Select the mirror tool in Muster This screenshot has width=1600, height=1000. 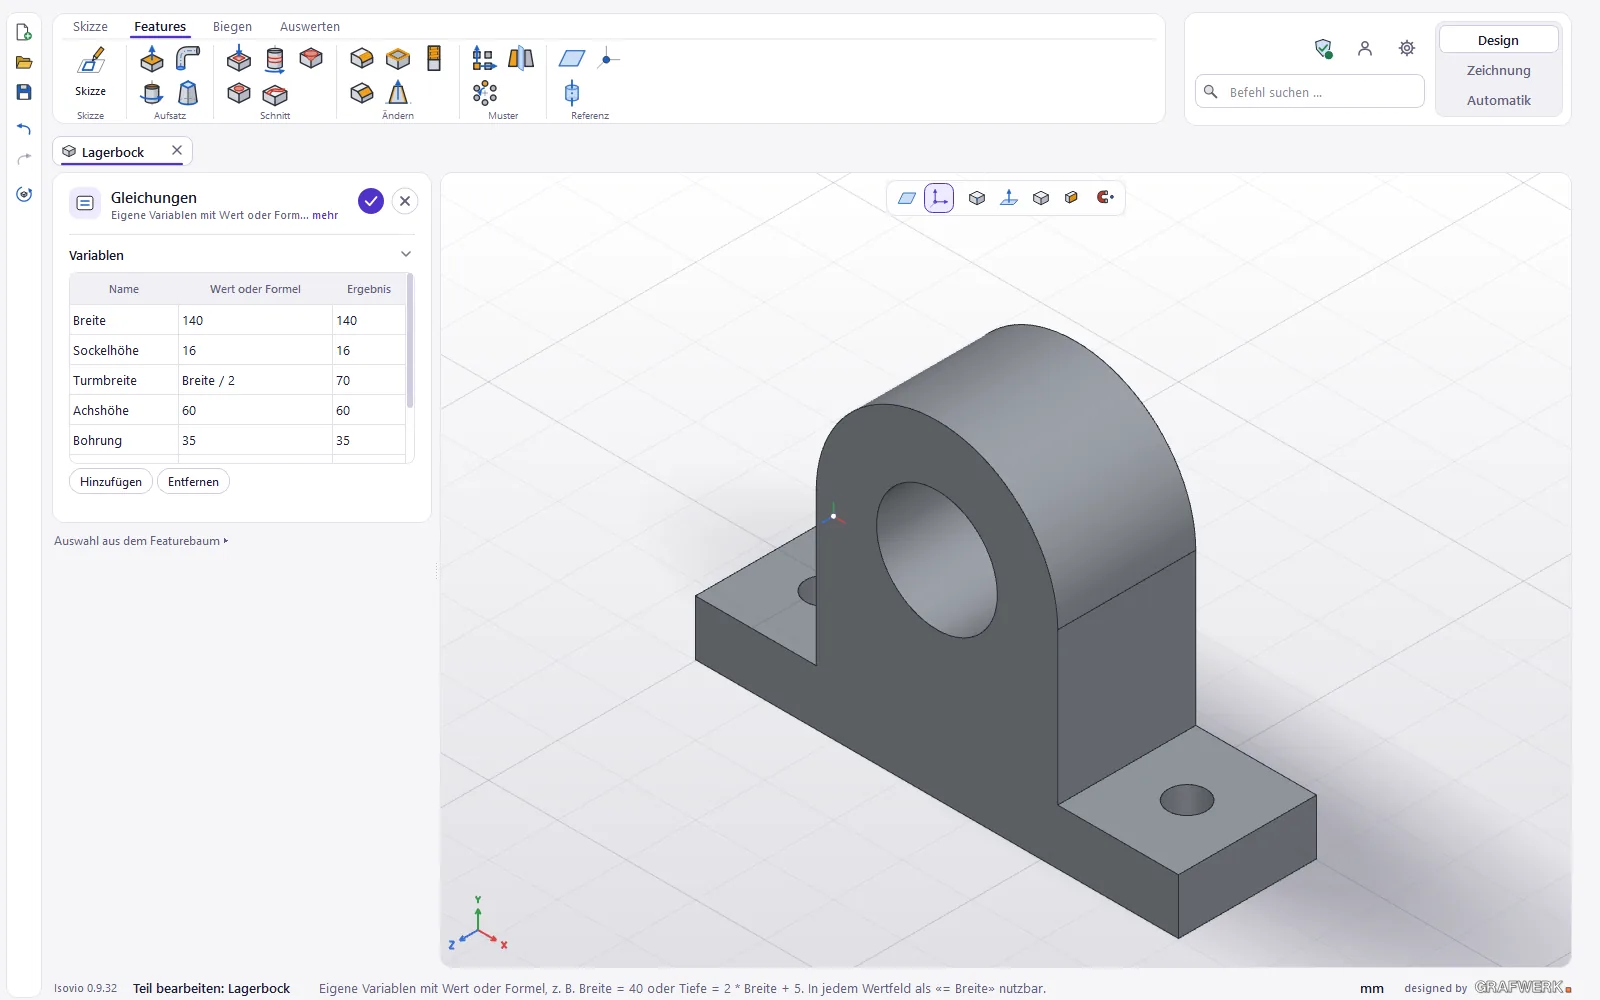(x=521, y=59)
